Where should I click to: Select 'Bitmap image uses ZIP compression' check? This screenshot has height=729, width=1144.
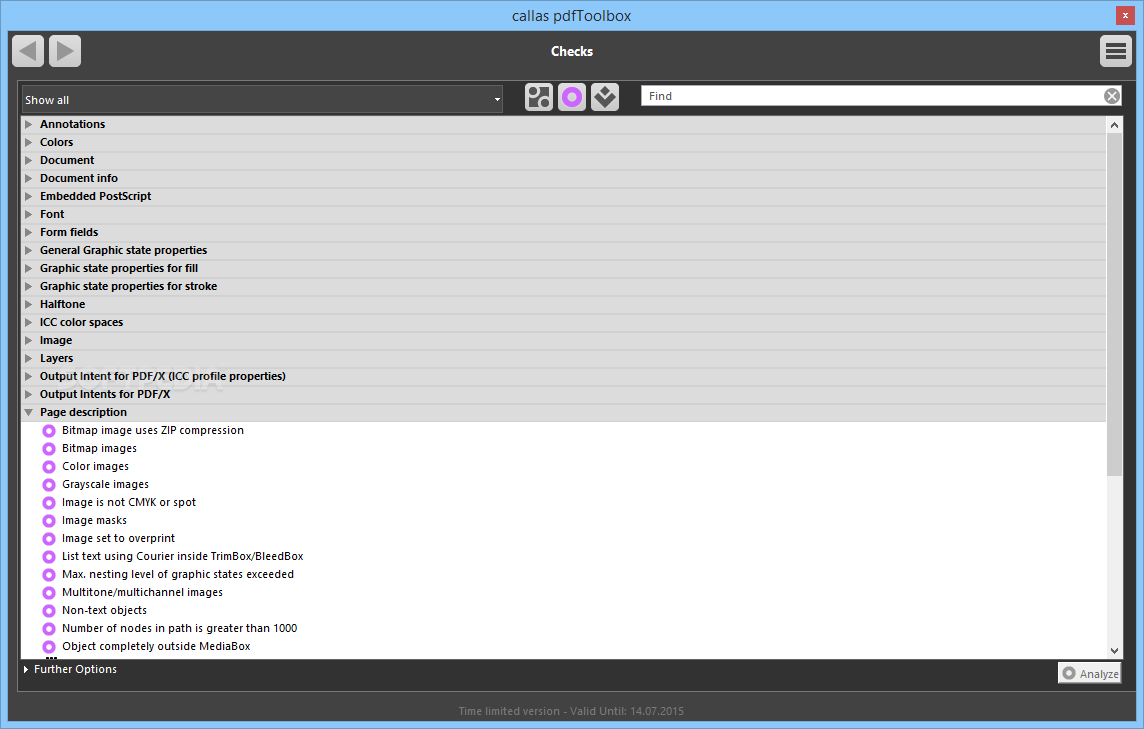[x=152, y=431]
